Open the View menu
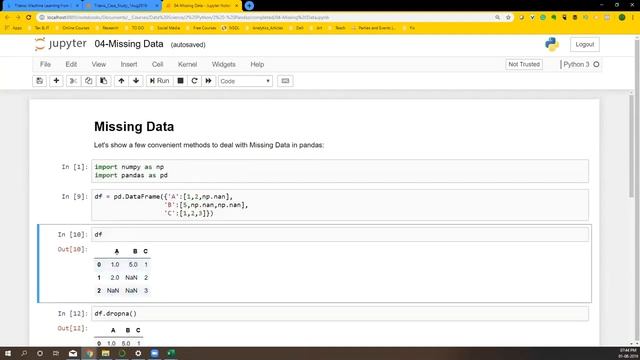Image resolution: width=640 pixels, height=360 pixels. pyautogui.click(x=98, y=64)
